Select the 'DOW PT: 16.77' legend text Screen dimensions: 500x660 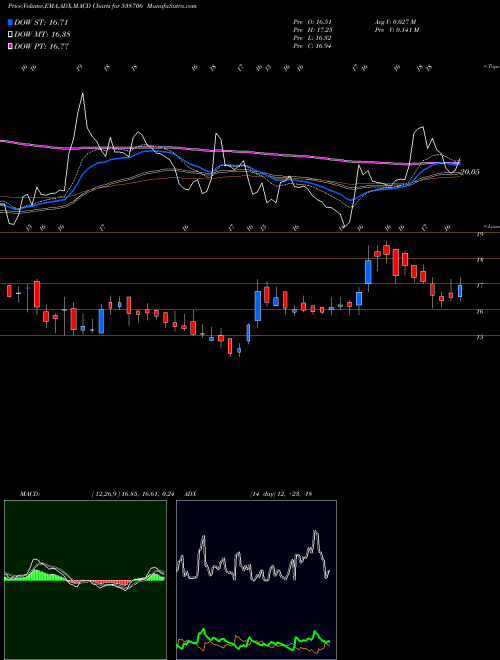click(x=42, y=46)
